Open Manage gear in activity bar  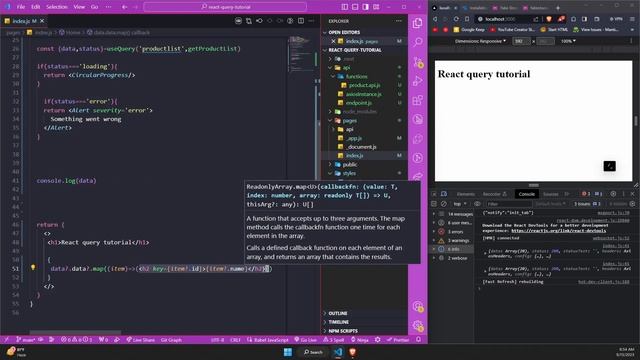tap(418, 325)
